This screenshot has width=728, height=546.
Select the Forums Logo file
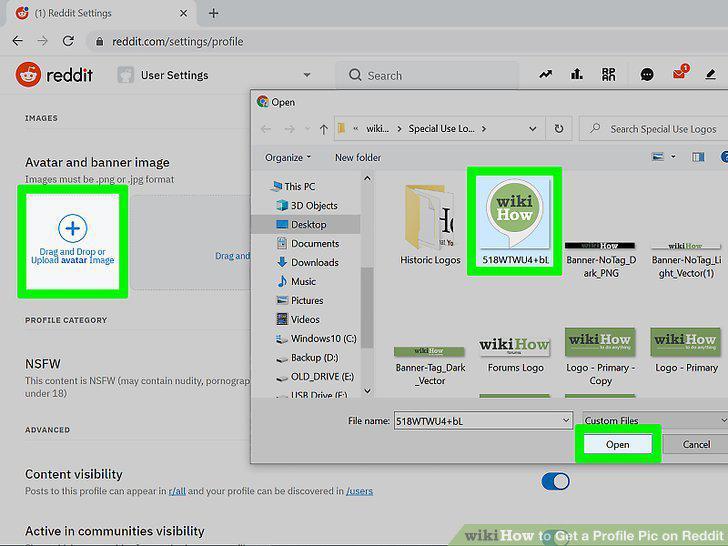[x=515, y=355]
